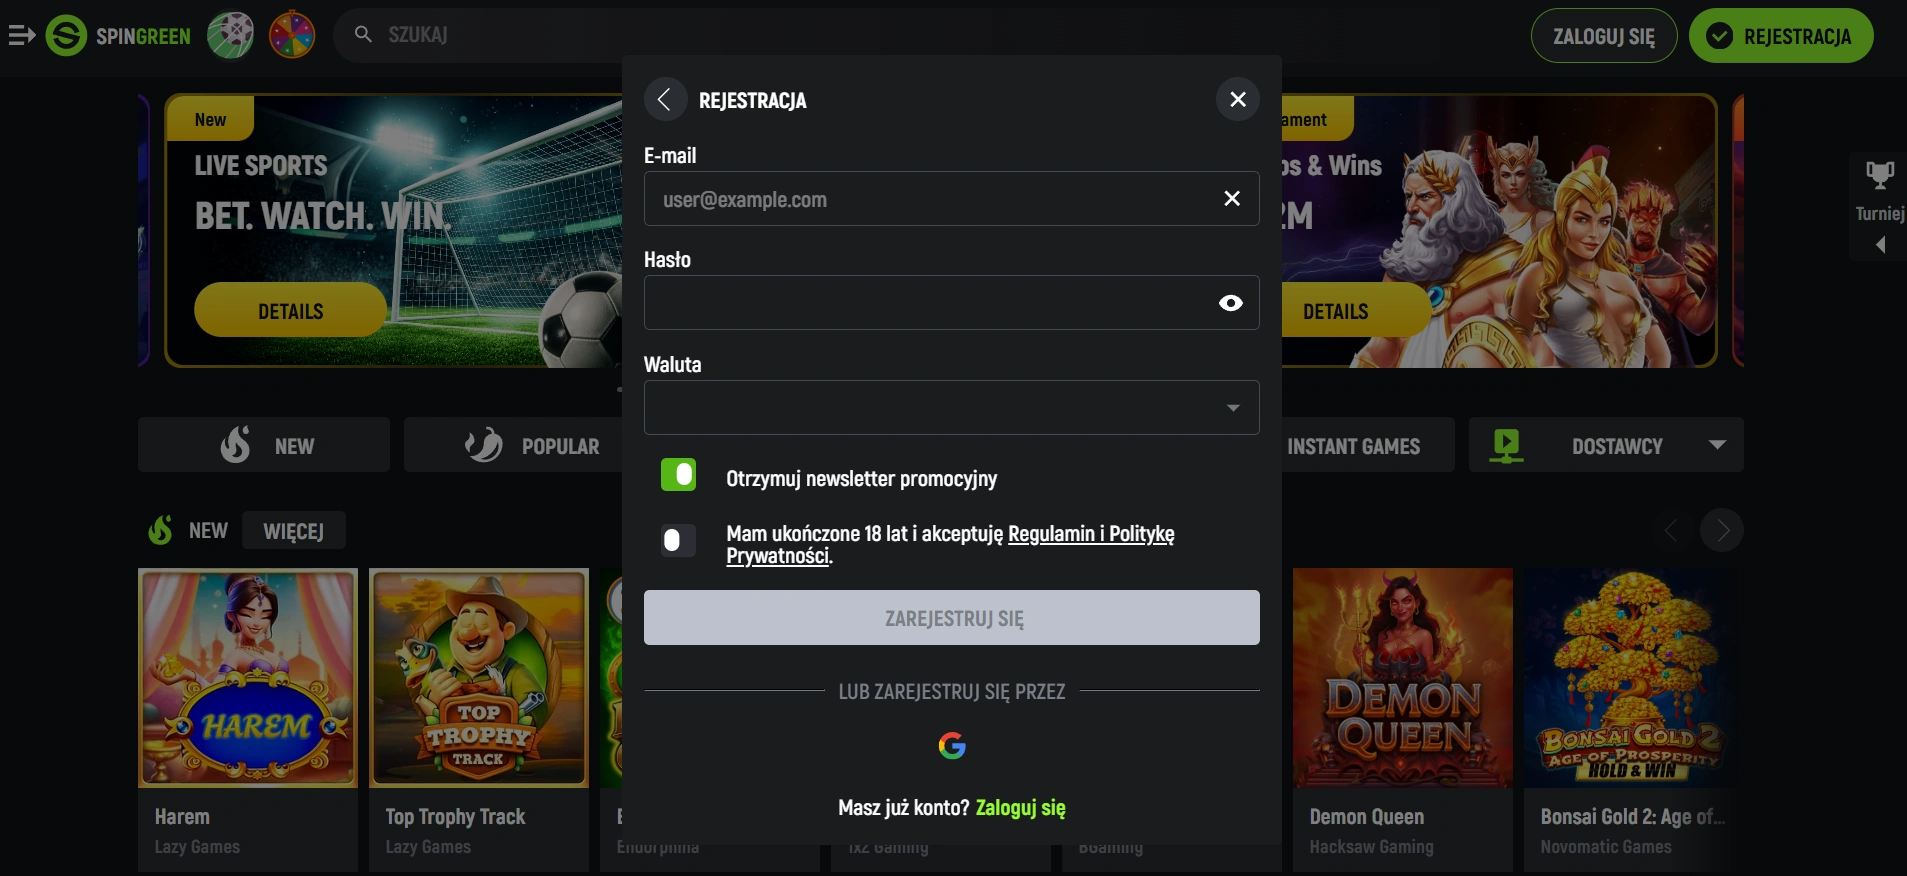Screen dimensions: 1907x876
Task: Open the soccer ball sports icon
Action: coord(231,36)
